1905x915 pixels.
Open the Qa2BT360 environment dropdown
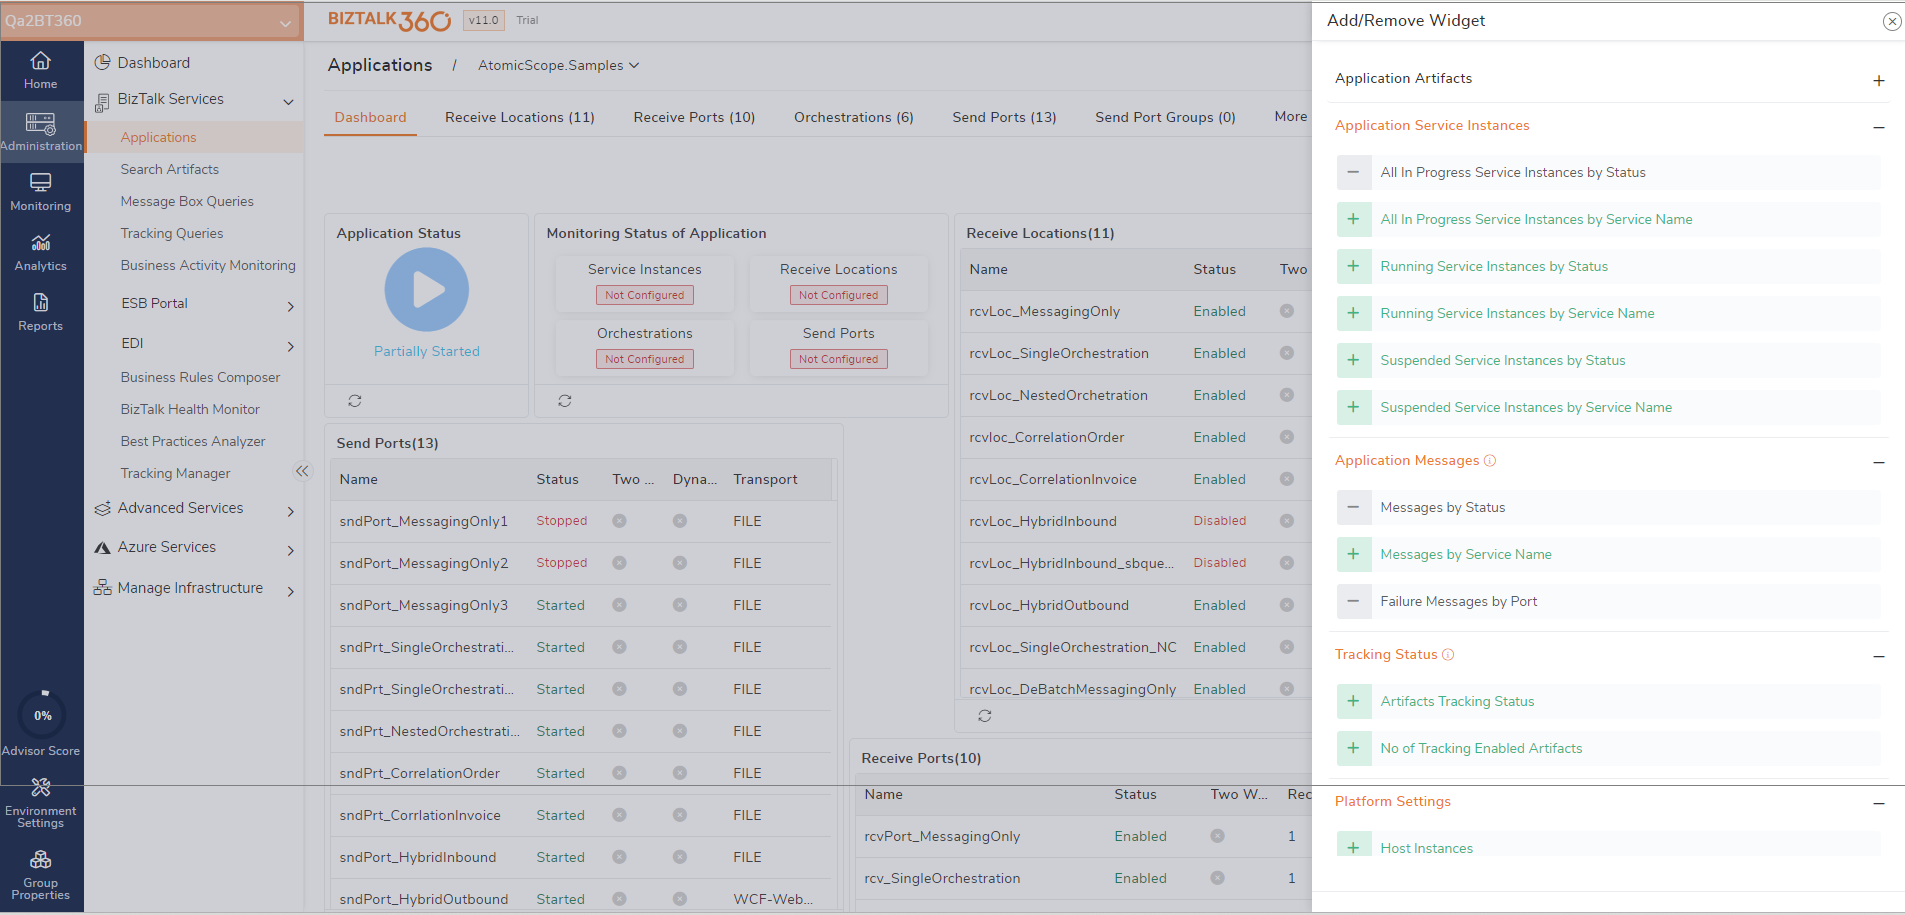151,21
